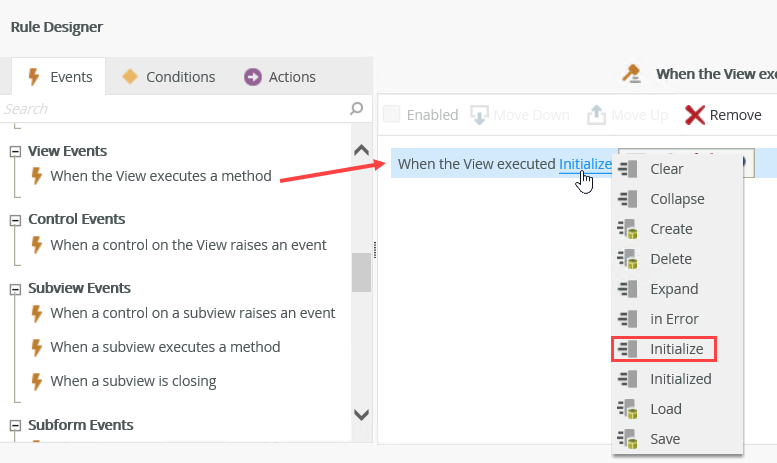Open the Actions tab
Viewport: 777px width, 463px height.
(x=280, y=77)
